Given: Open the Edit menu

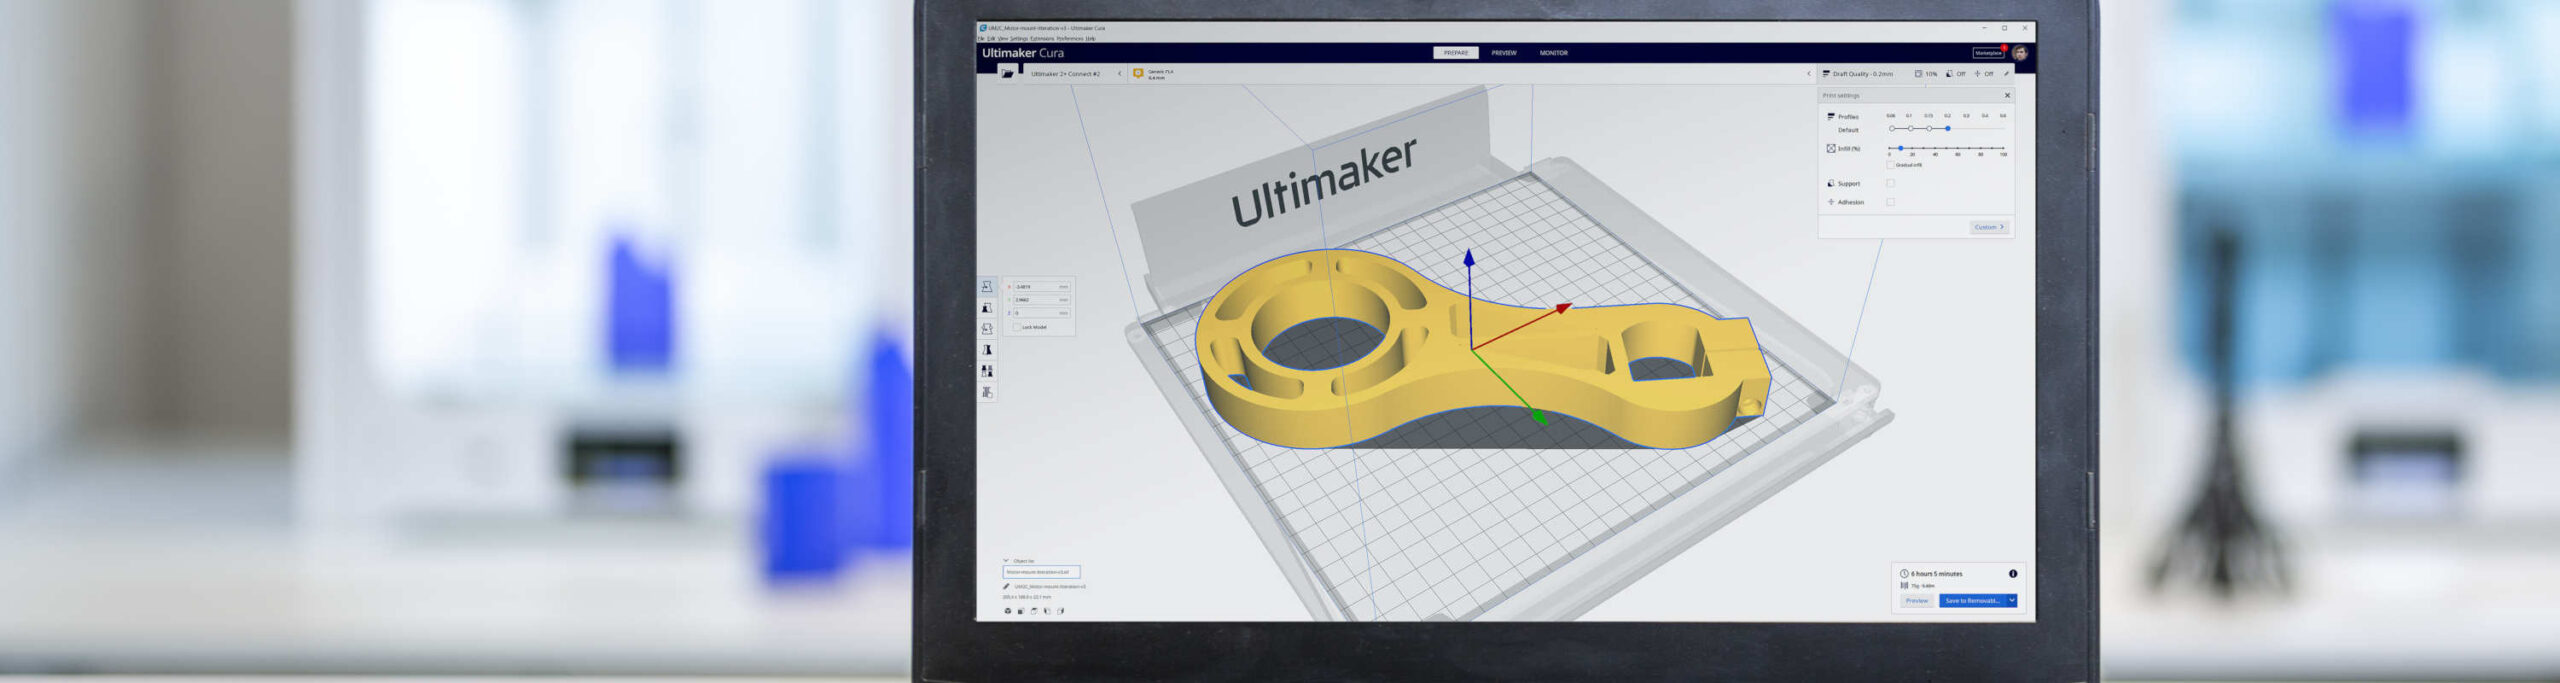Looking at the screenshot, I should [x=991, y=39].
